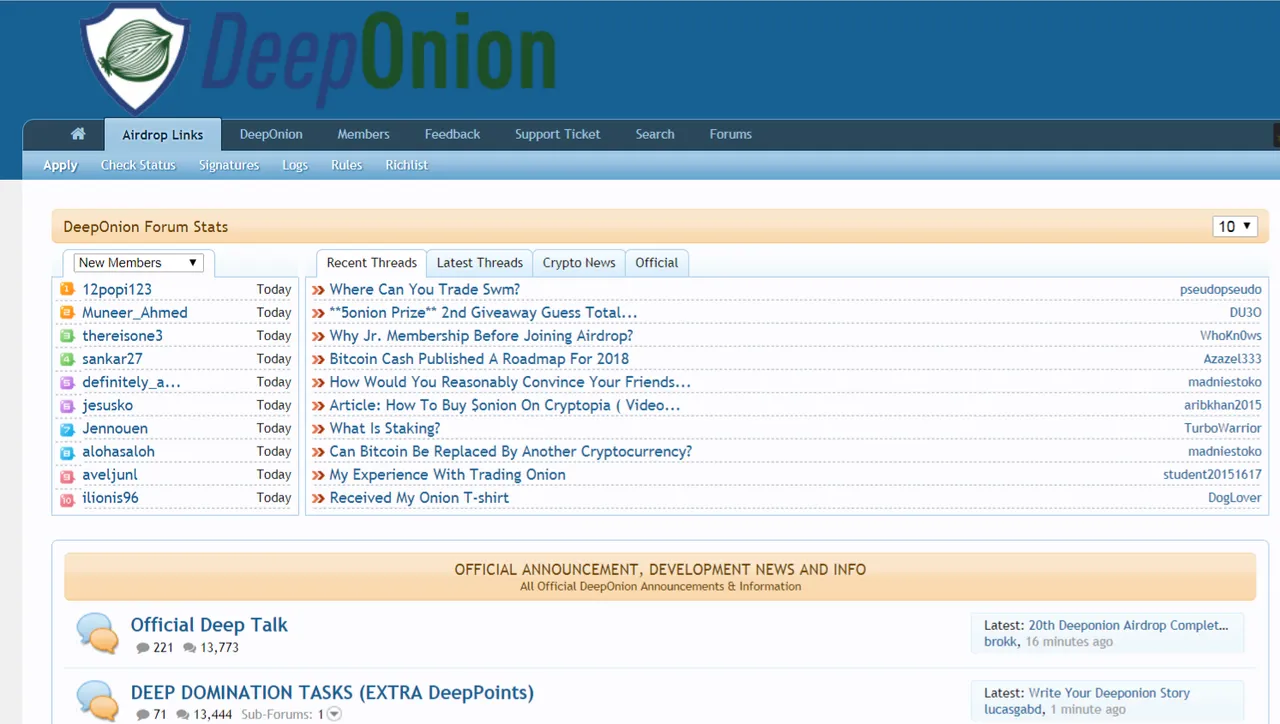This screenshot has width=1280, height=724.
Task: Click OFFICIAL ANNOUNCEMENT, DEVELOPMENT NEWS AND INFO heading
Action: (x=660, y=569)
